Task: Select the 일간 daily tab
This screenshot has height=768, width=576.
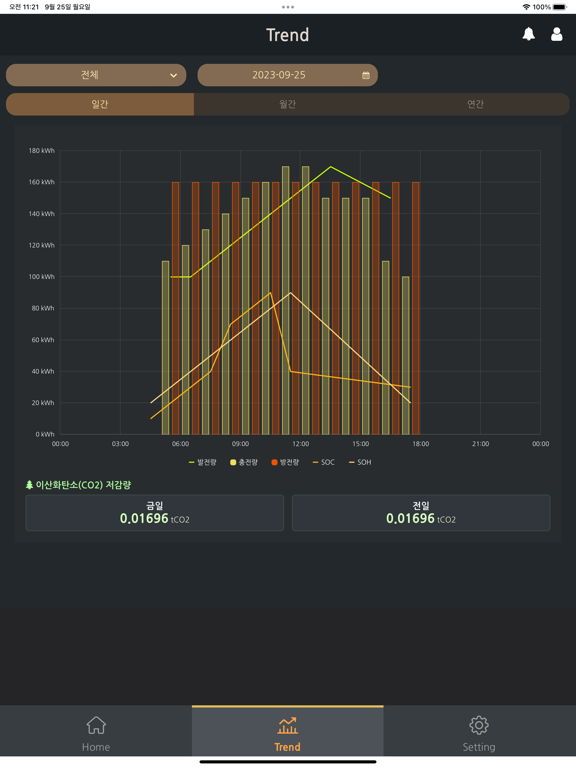Action: 100,104
